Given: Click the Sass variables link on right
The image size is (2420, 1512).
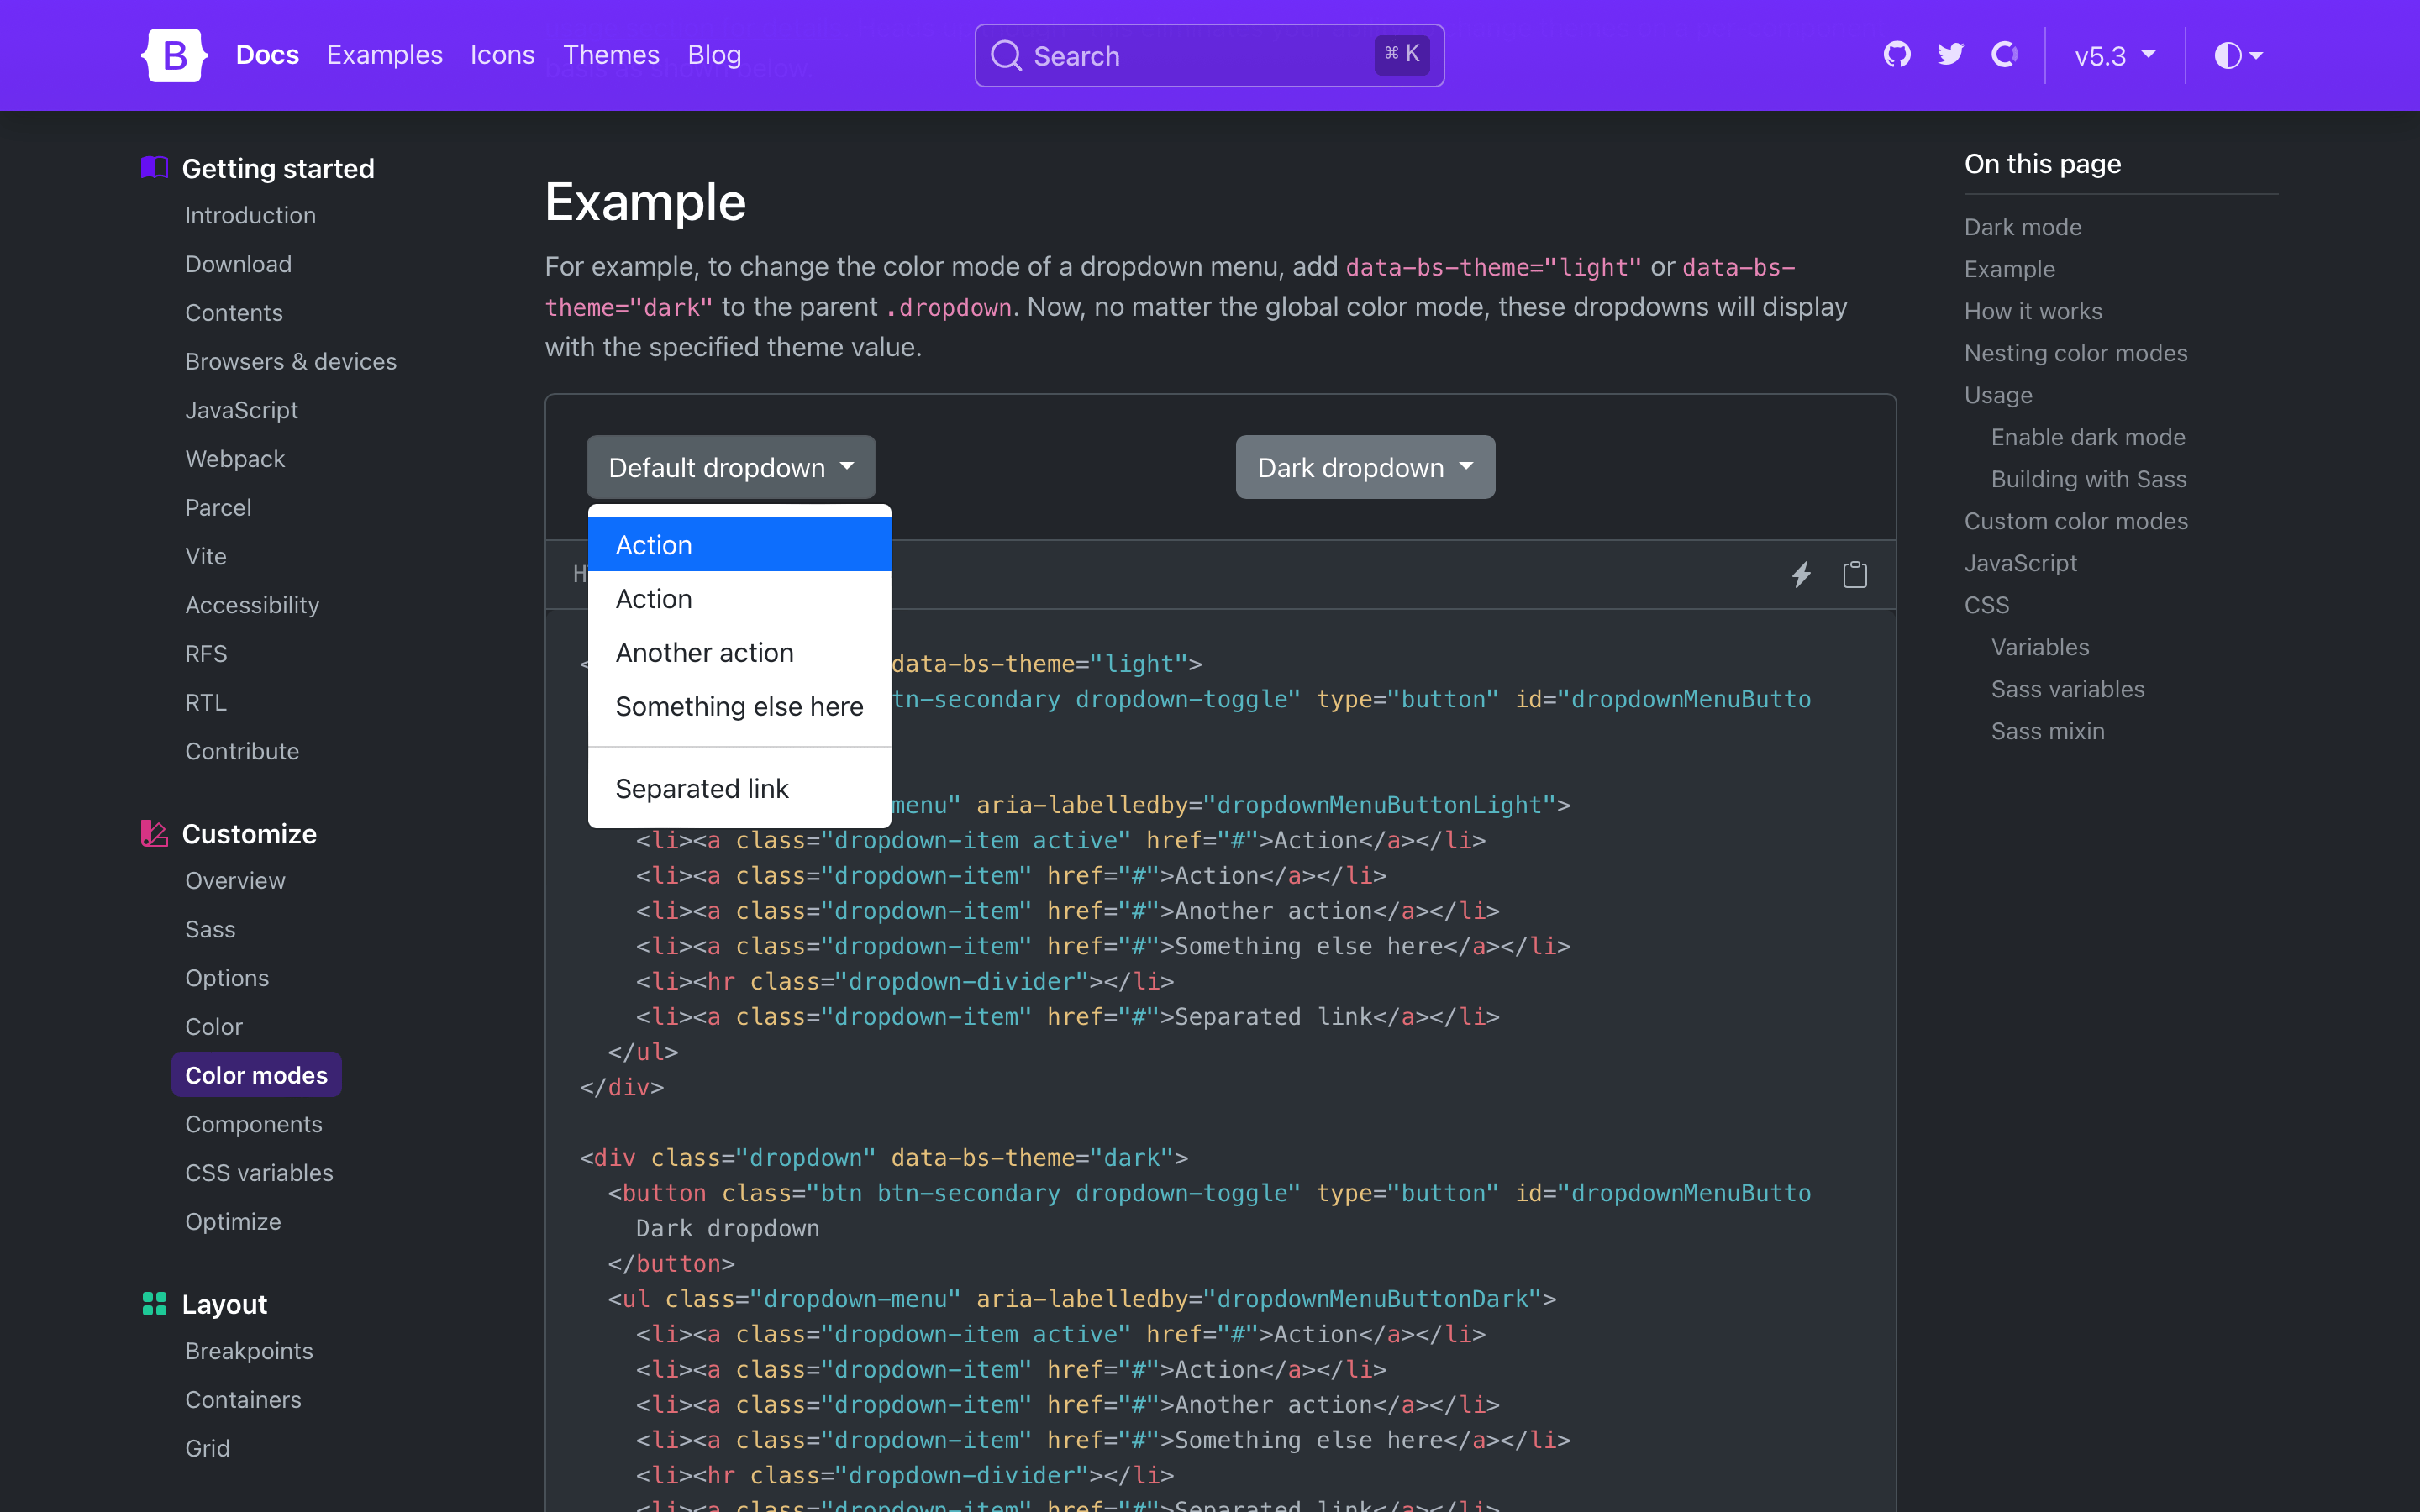Looking at the screenshot, I should pyautogui.click(x=2066, y=688).
